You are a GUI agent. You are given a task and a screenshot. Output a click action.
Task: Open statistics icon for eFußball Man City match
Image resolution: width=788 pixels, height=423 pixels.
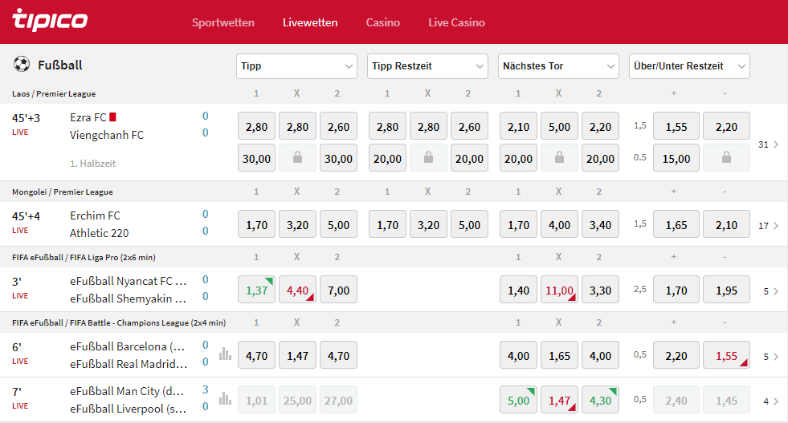[x=225, y=399]
